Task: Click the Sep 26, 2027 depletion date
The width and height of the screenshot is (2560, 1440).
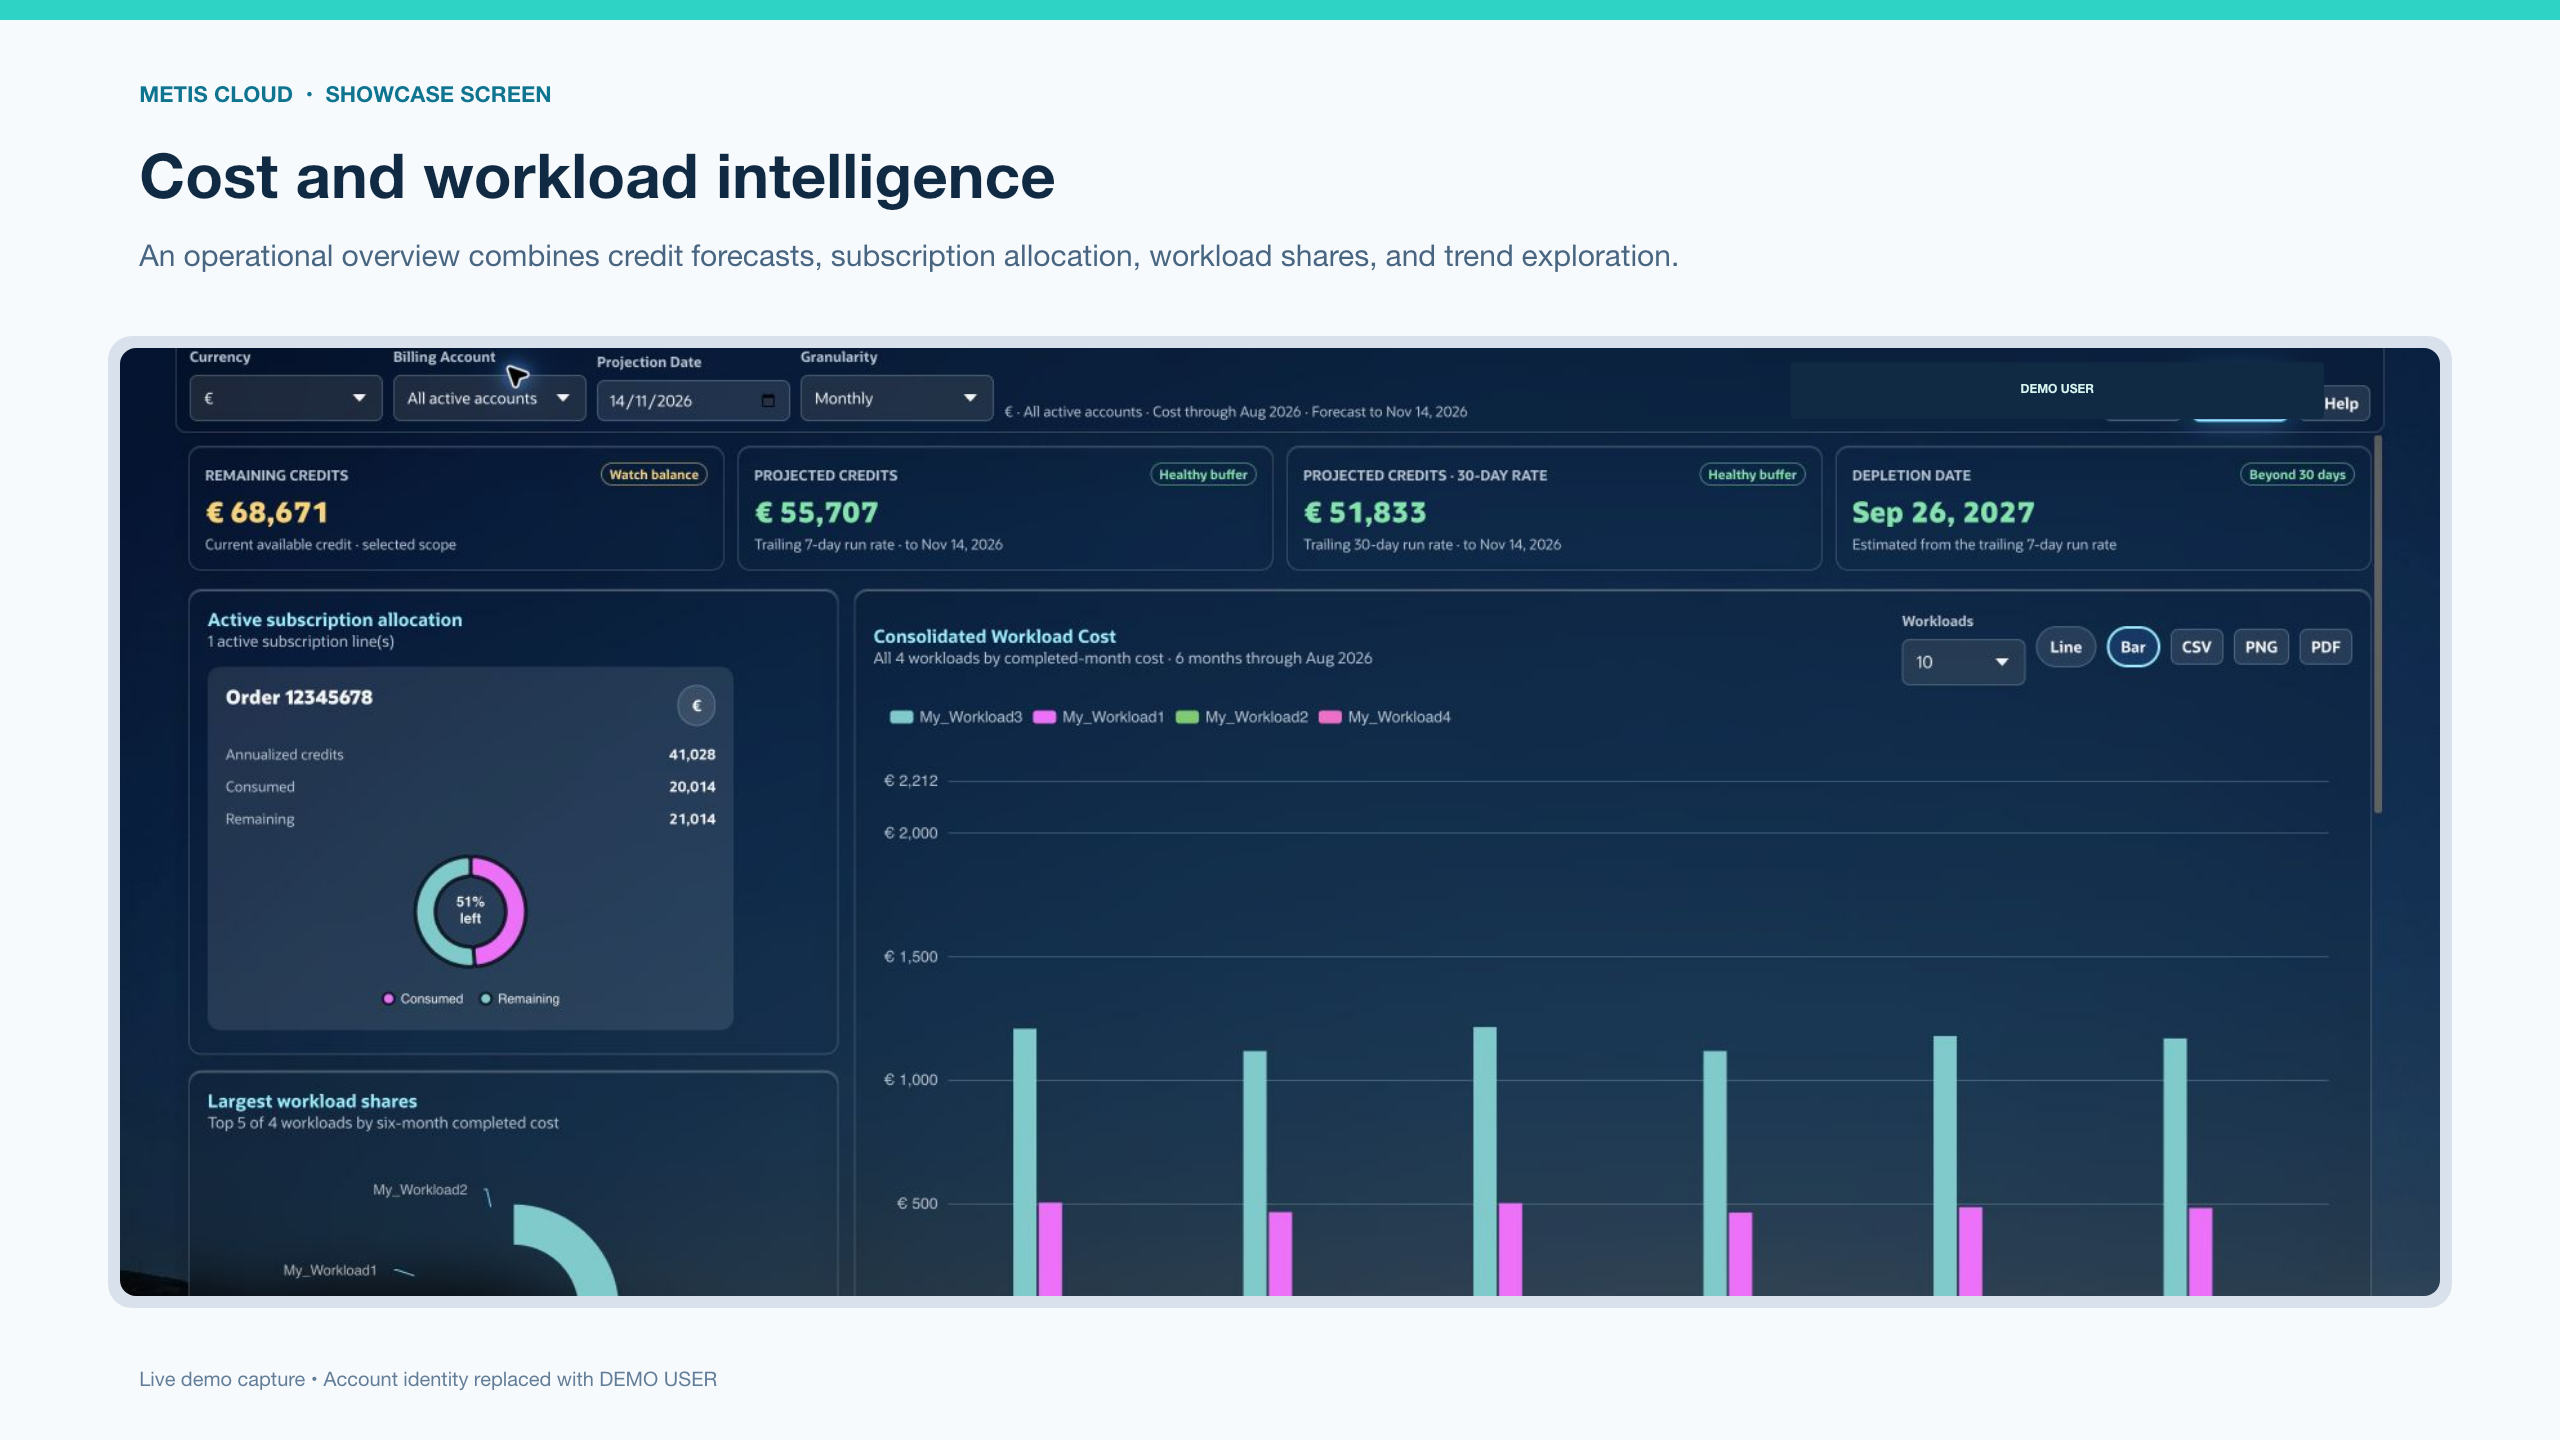Action: (1943, 513)
